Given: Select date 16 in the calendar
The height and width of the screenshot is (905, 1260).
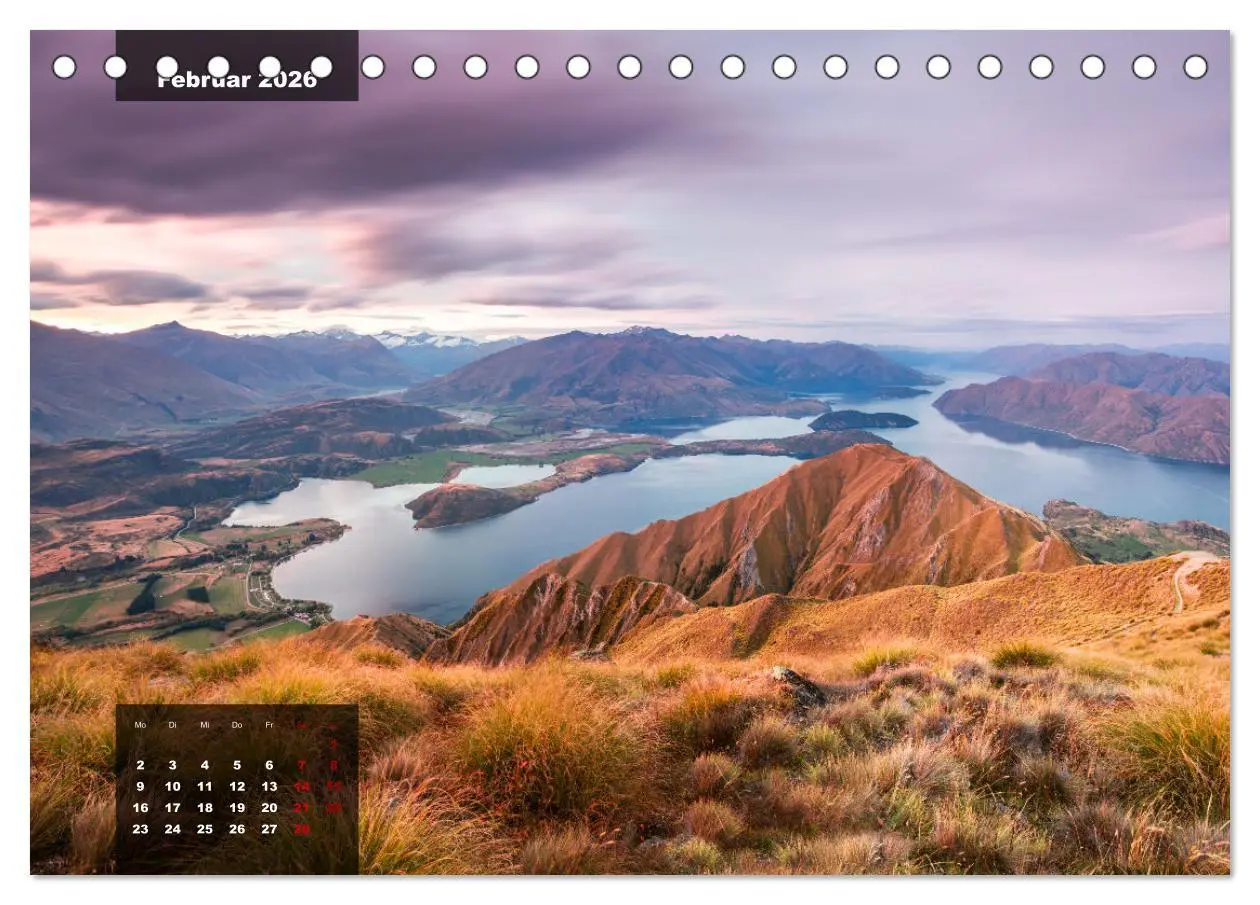Looking at the screenshot, I should [140, 807].
